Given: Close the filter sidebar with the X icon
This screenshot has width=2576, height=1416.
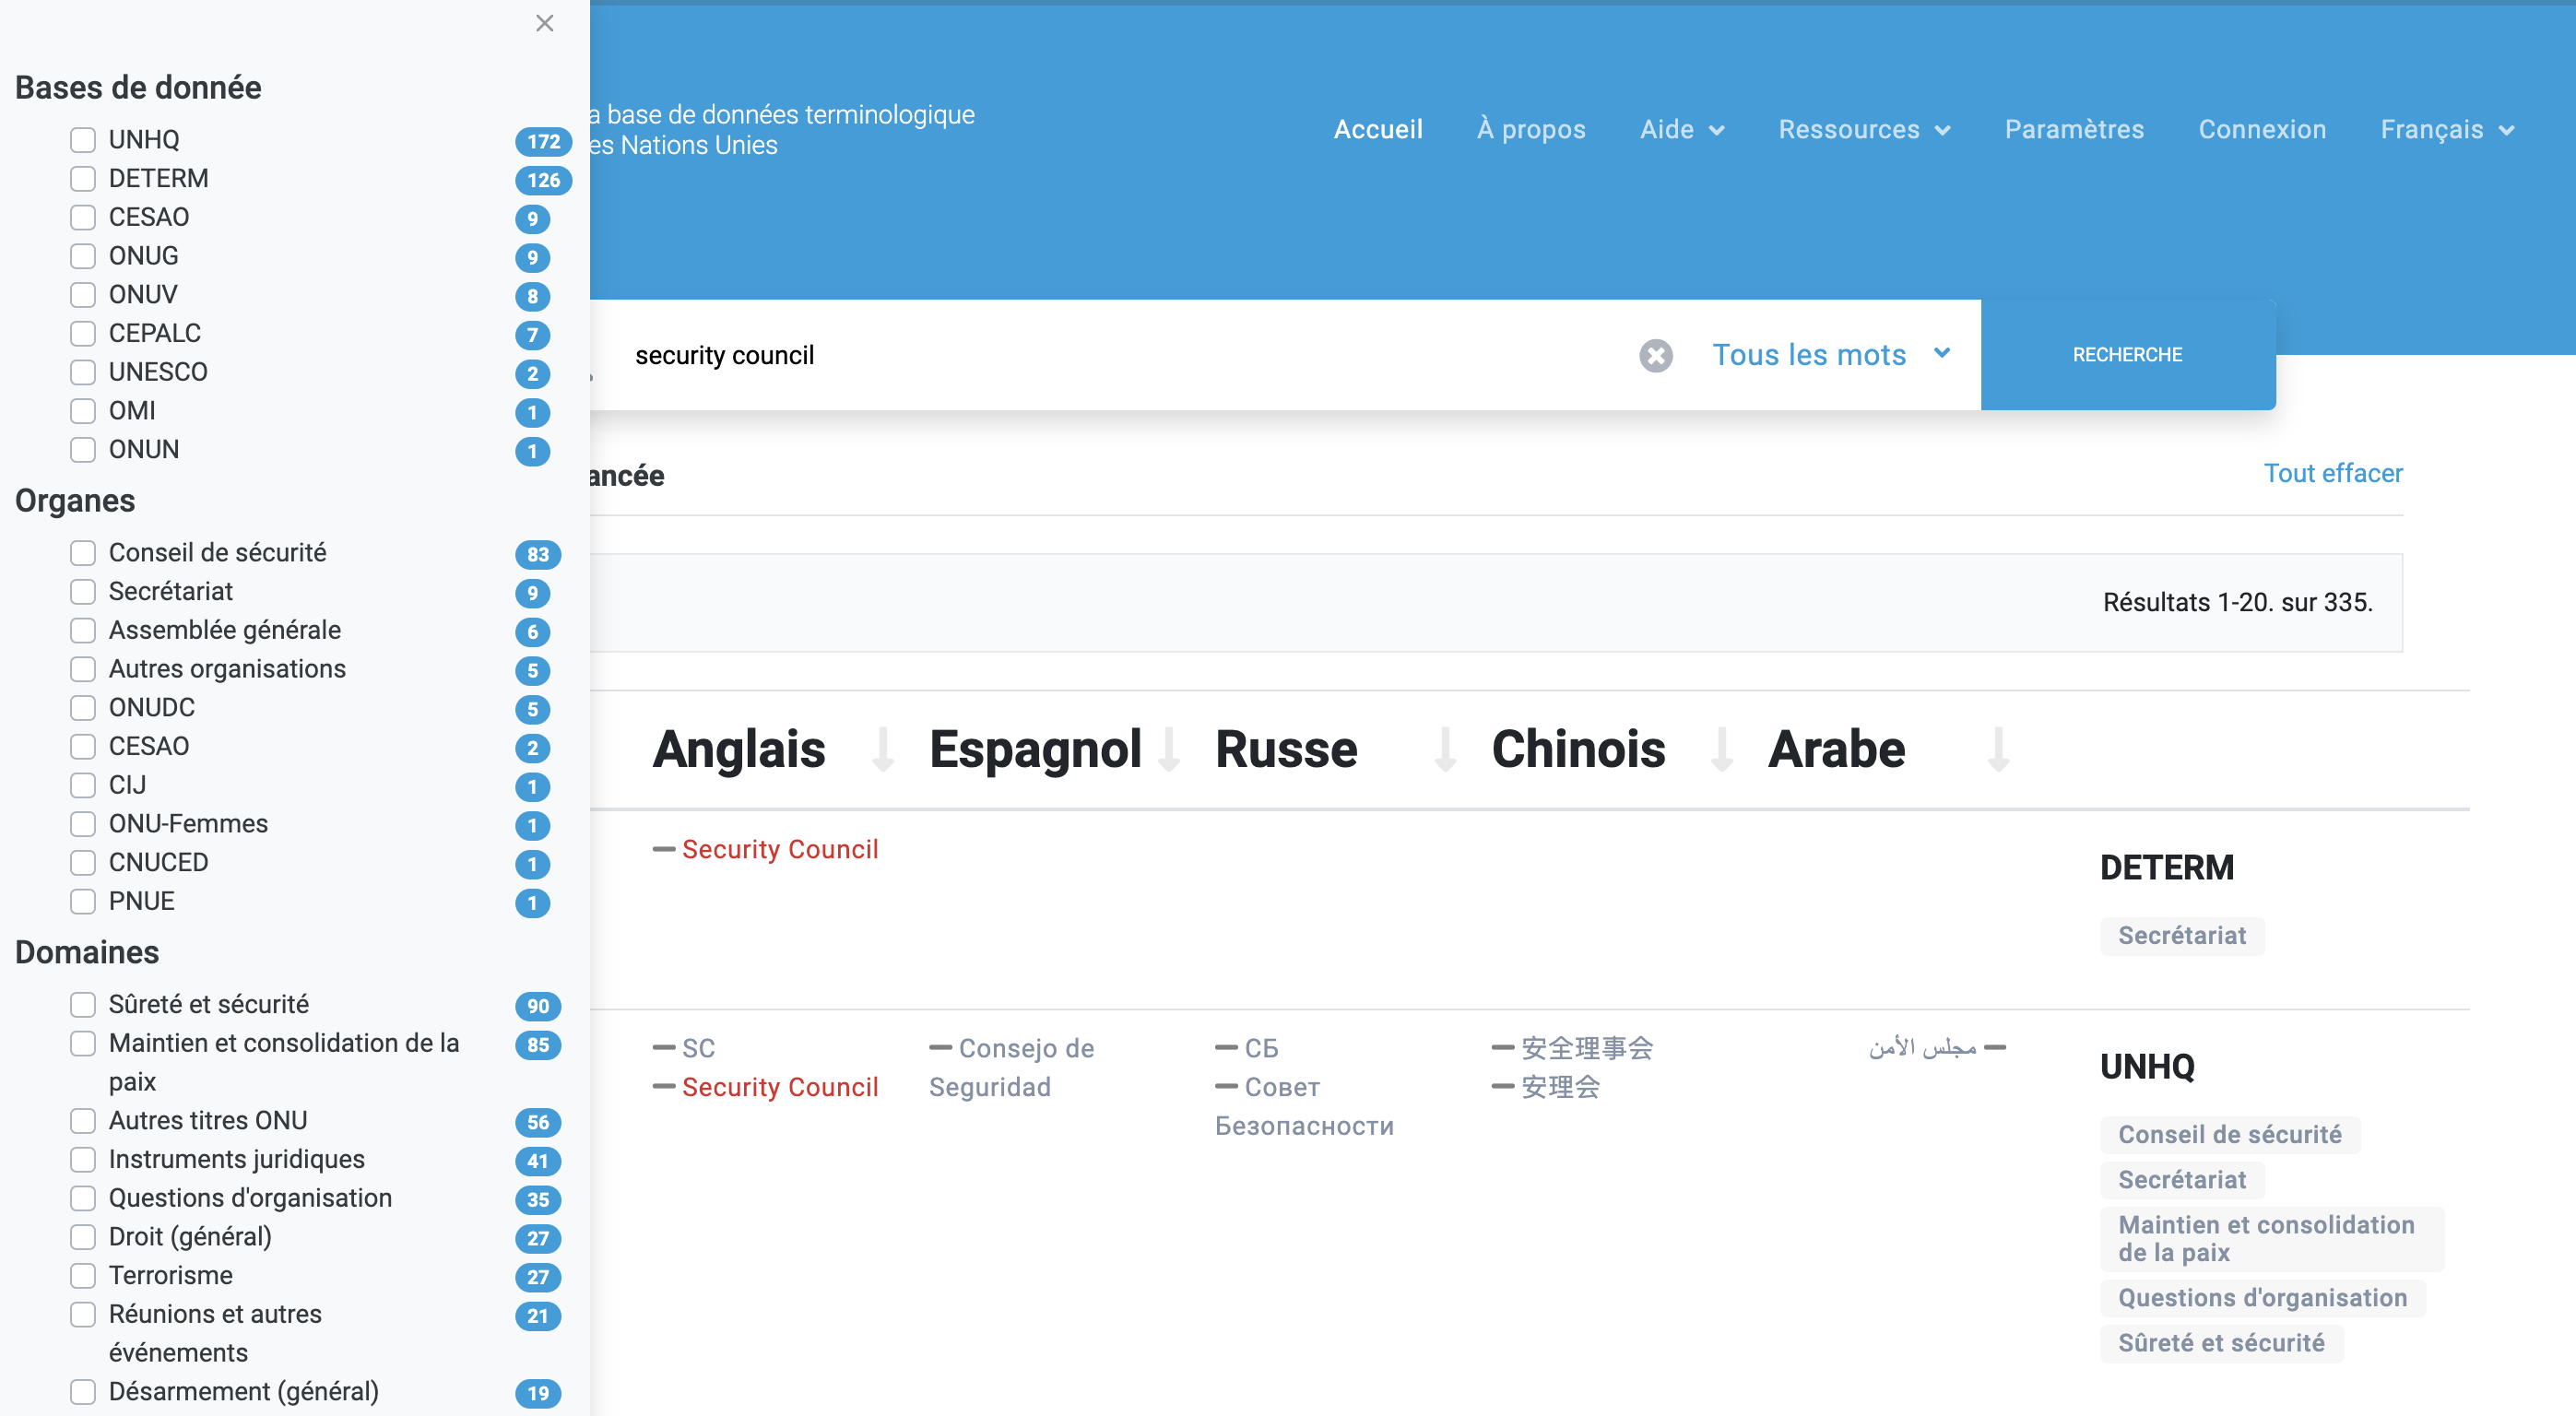Looking at the screenshot, I should [544, 23].
